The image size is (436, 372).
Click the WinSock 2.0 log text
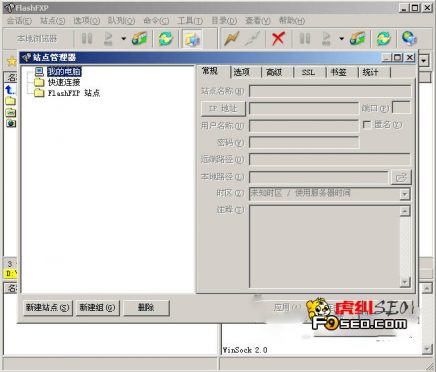(245, 350)
